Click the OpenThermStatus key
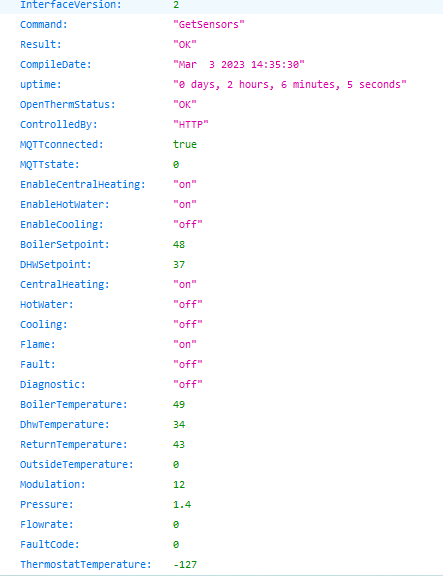The width and height of the screenshot is (443, 576). 68,105
